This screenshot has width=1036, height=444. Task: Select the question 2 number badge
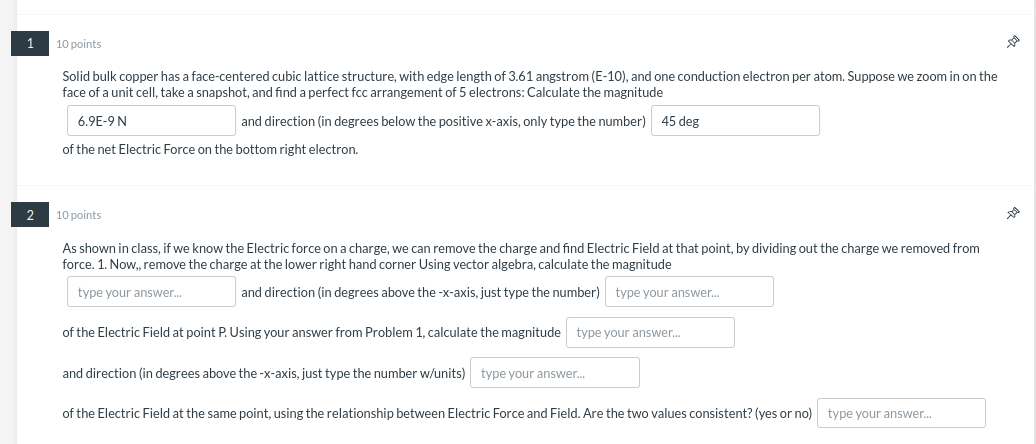31,214
